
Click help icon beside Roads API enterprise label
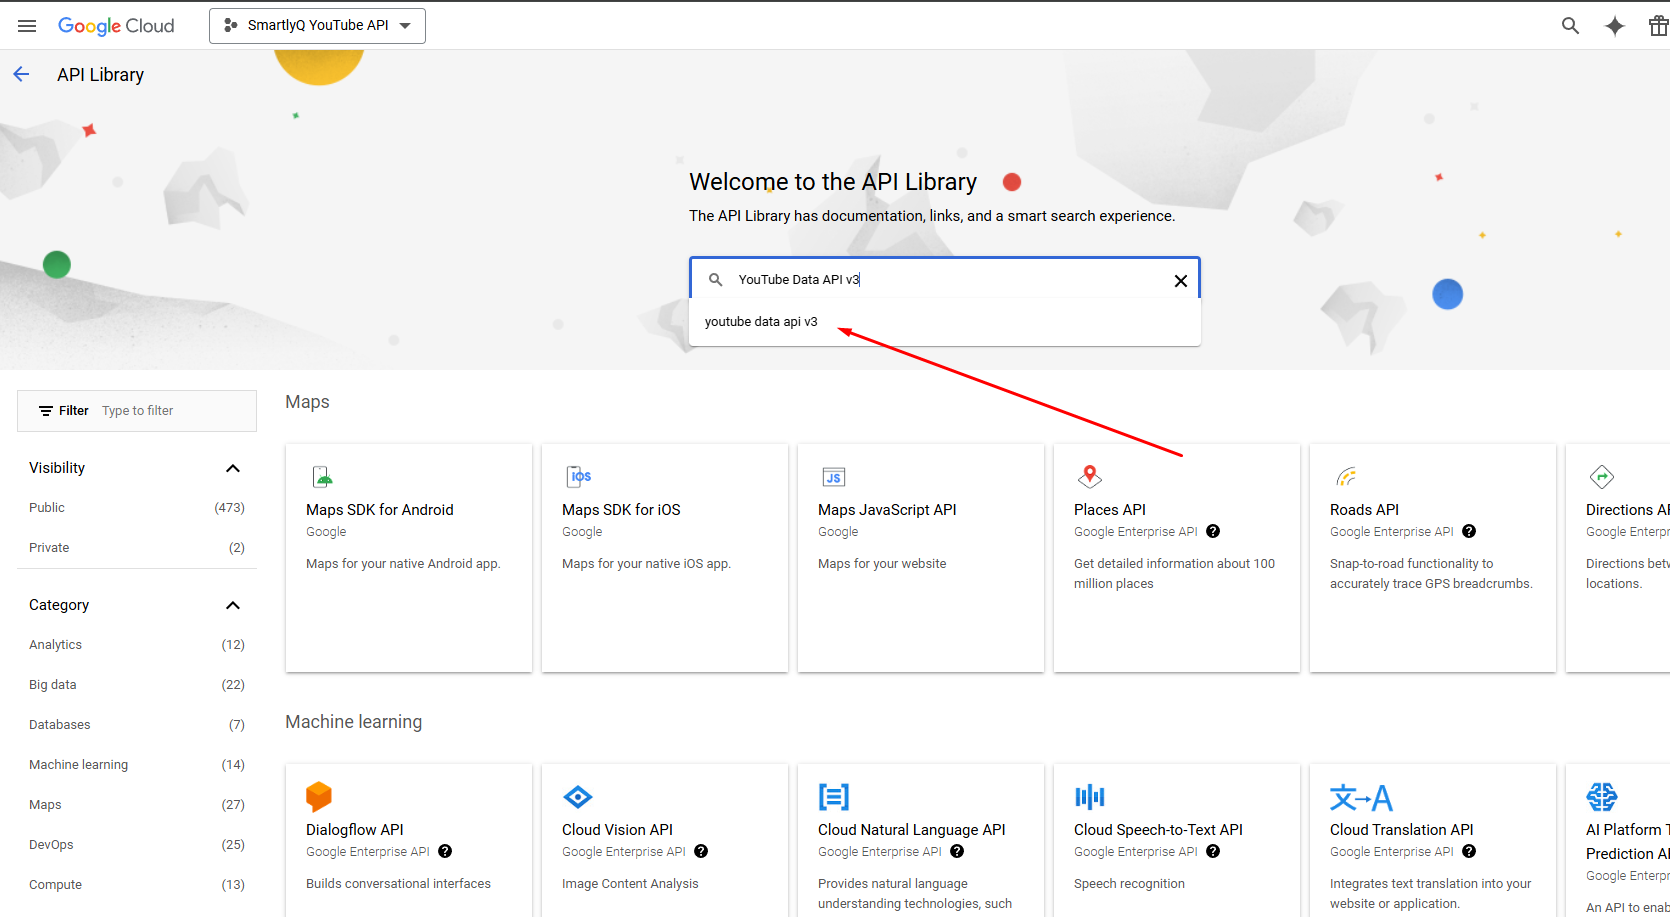tap(1469, 531)
